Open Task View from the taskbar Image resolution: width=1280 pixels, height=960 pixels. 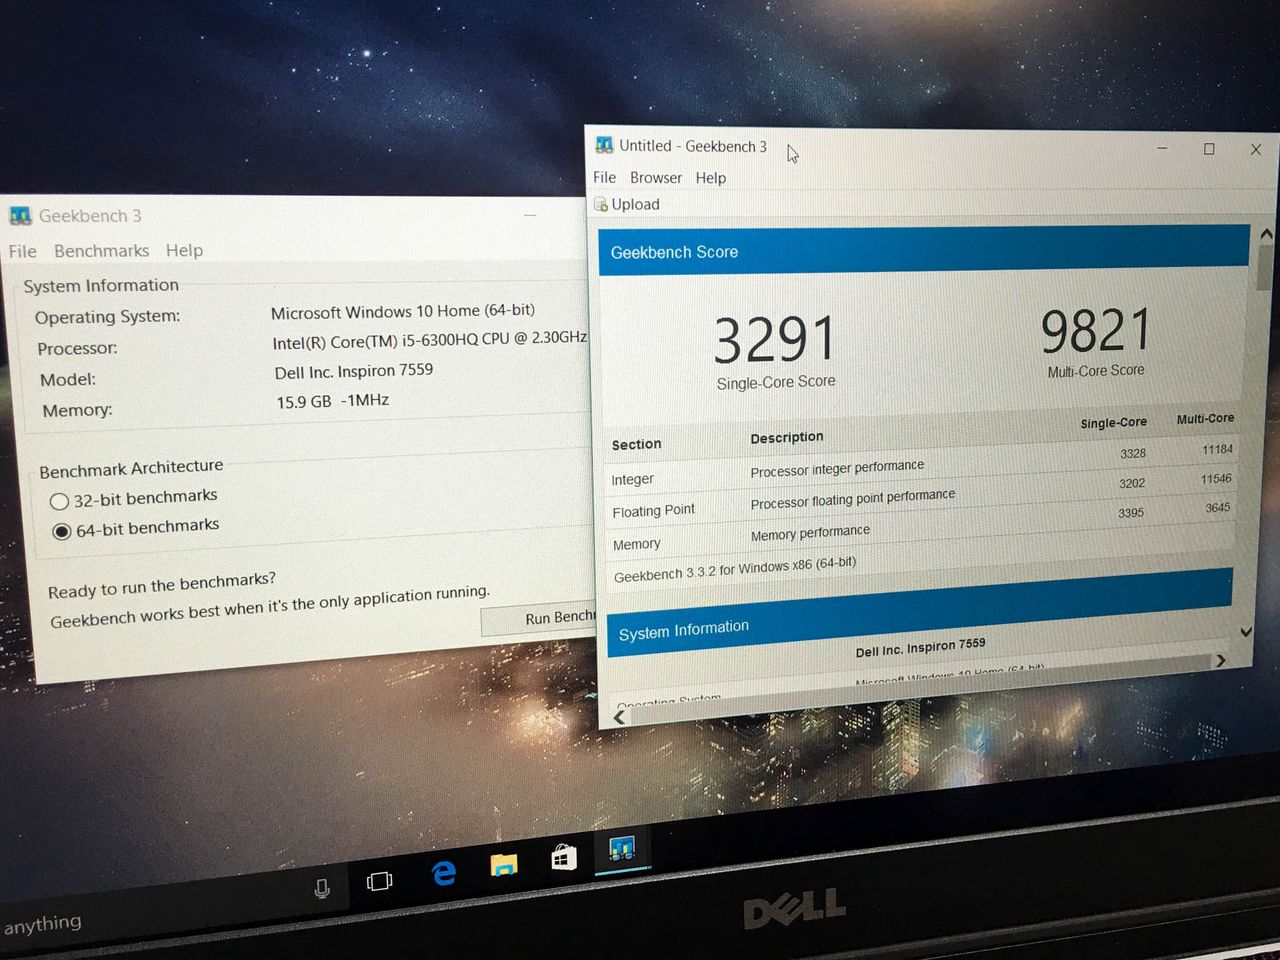click(380, 881)
